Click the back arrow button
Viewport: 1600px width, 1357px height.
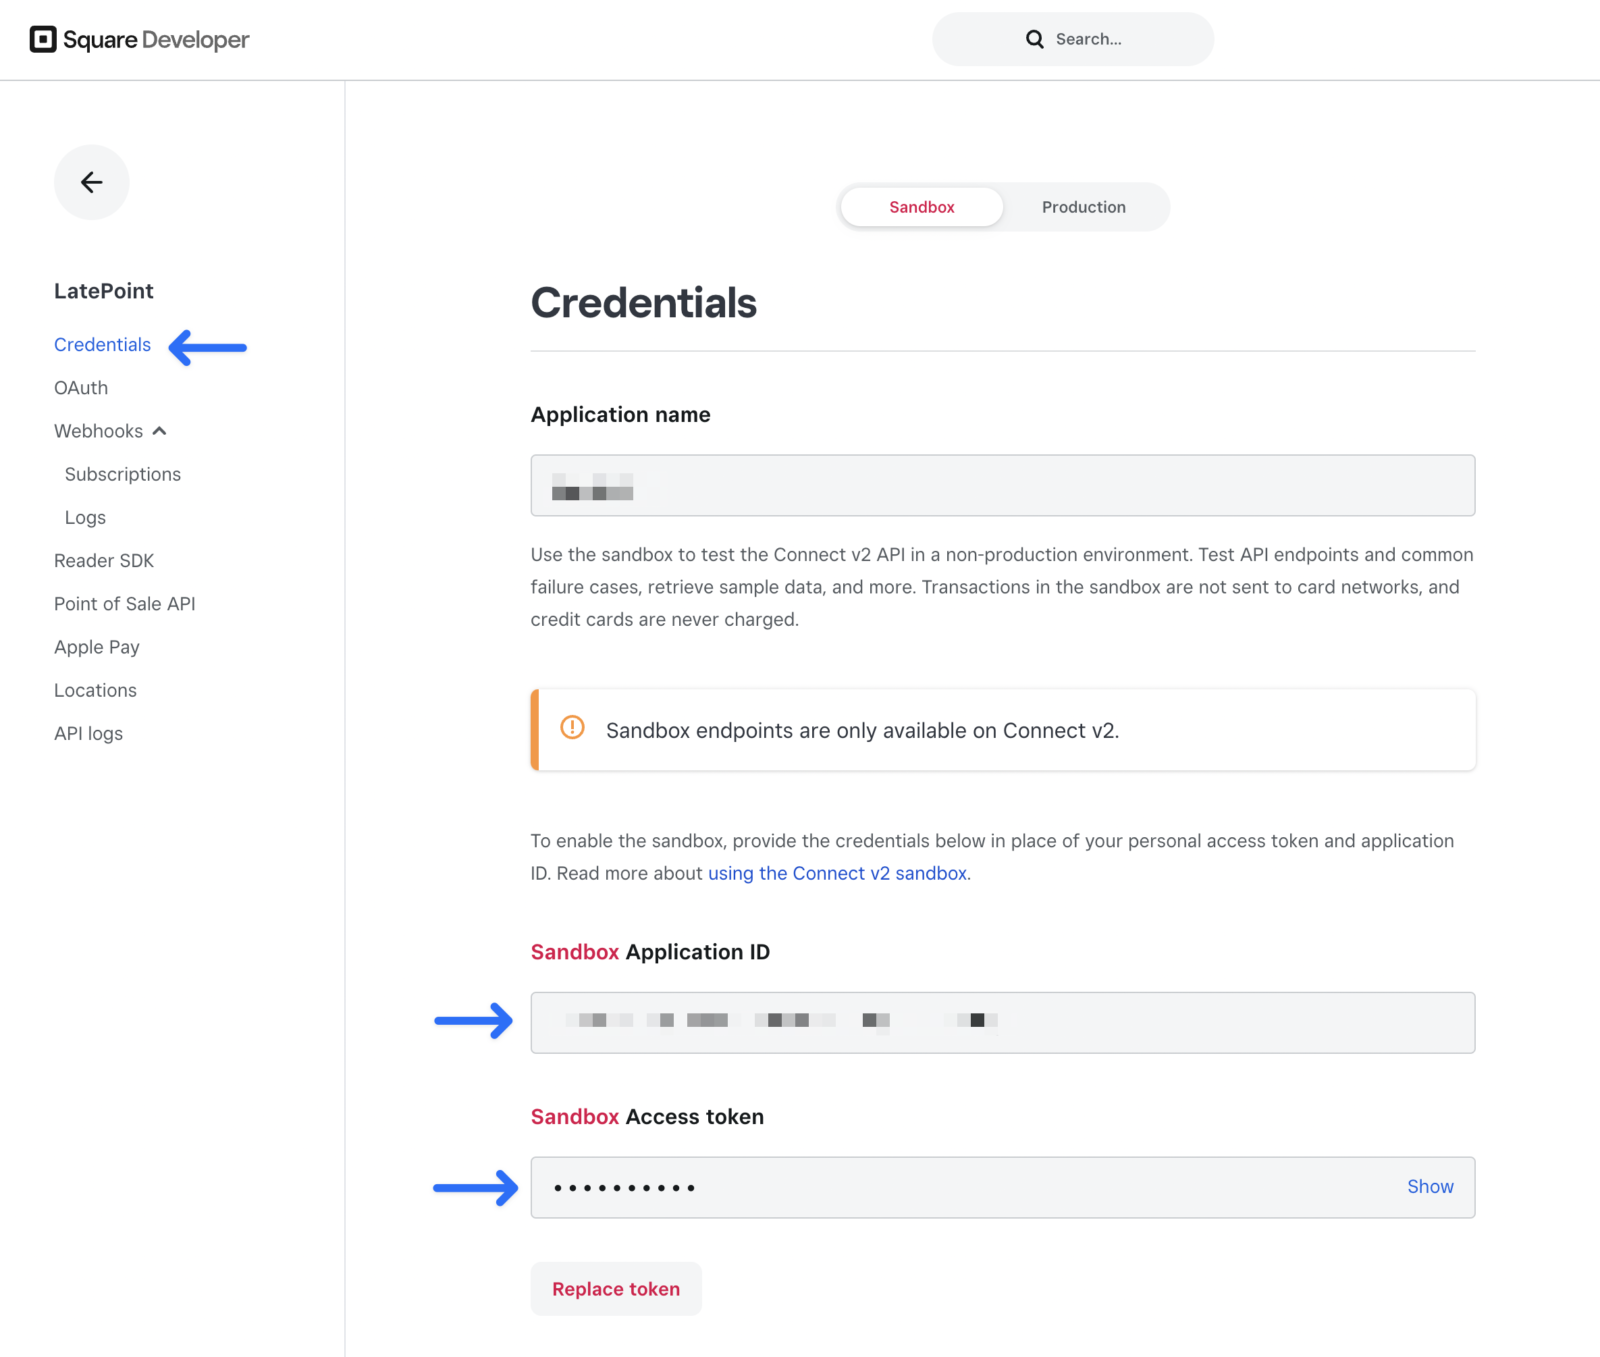tap(91, 182)
